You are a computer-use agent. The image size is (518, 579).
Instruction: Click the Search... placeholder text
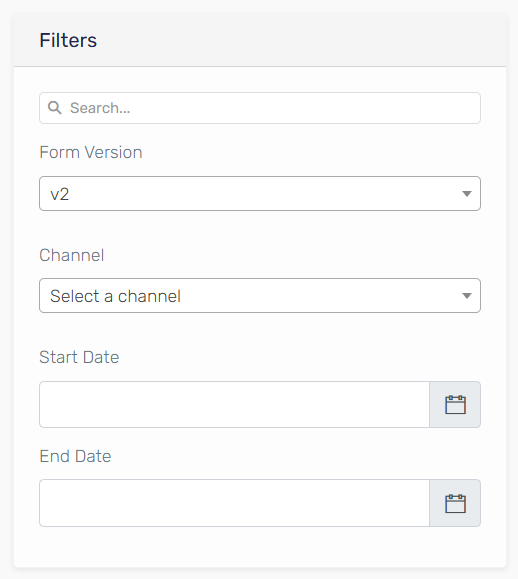coord(100,108)
